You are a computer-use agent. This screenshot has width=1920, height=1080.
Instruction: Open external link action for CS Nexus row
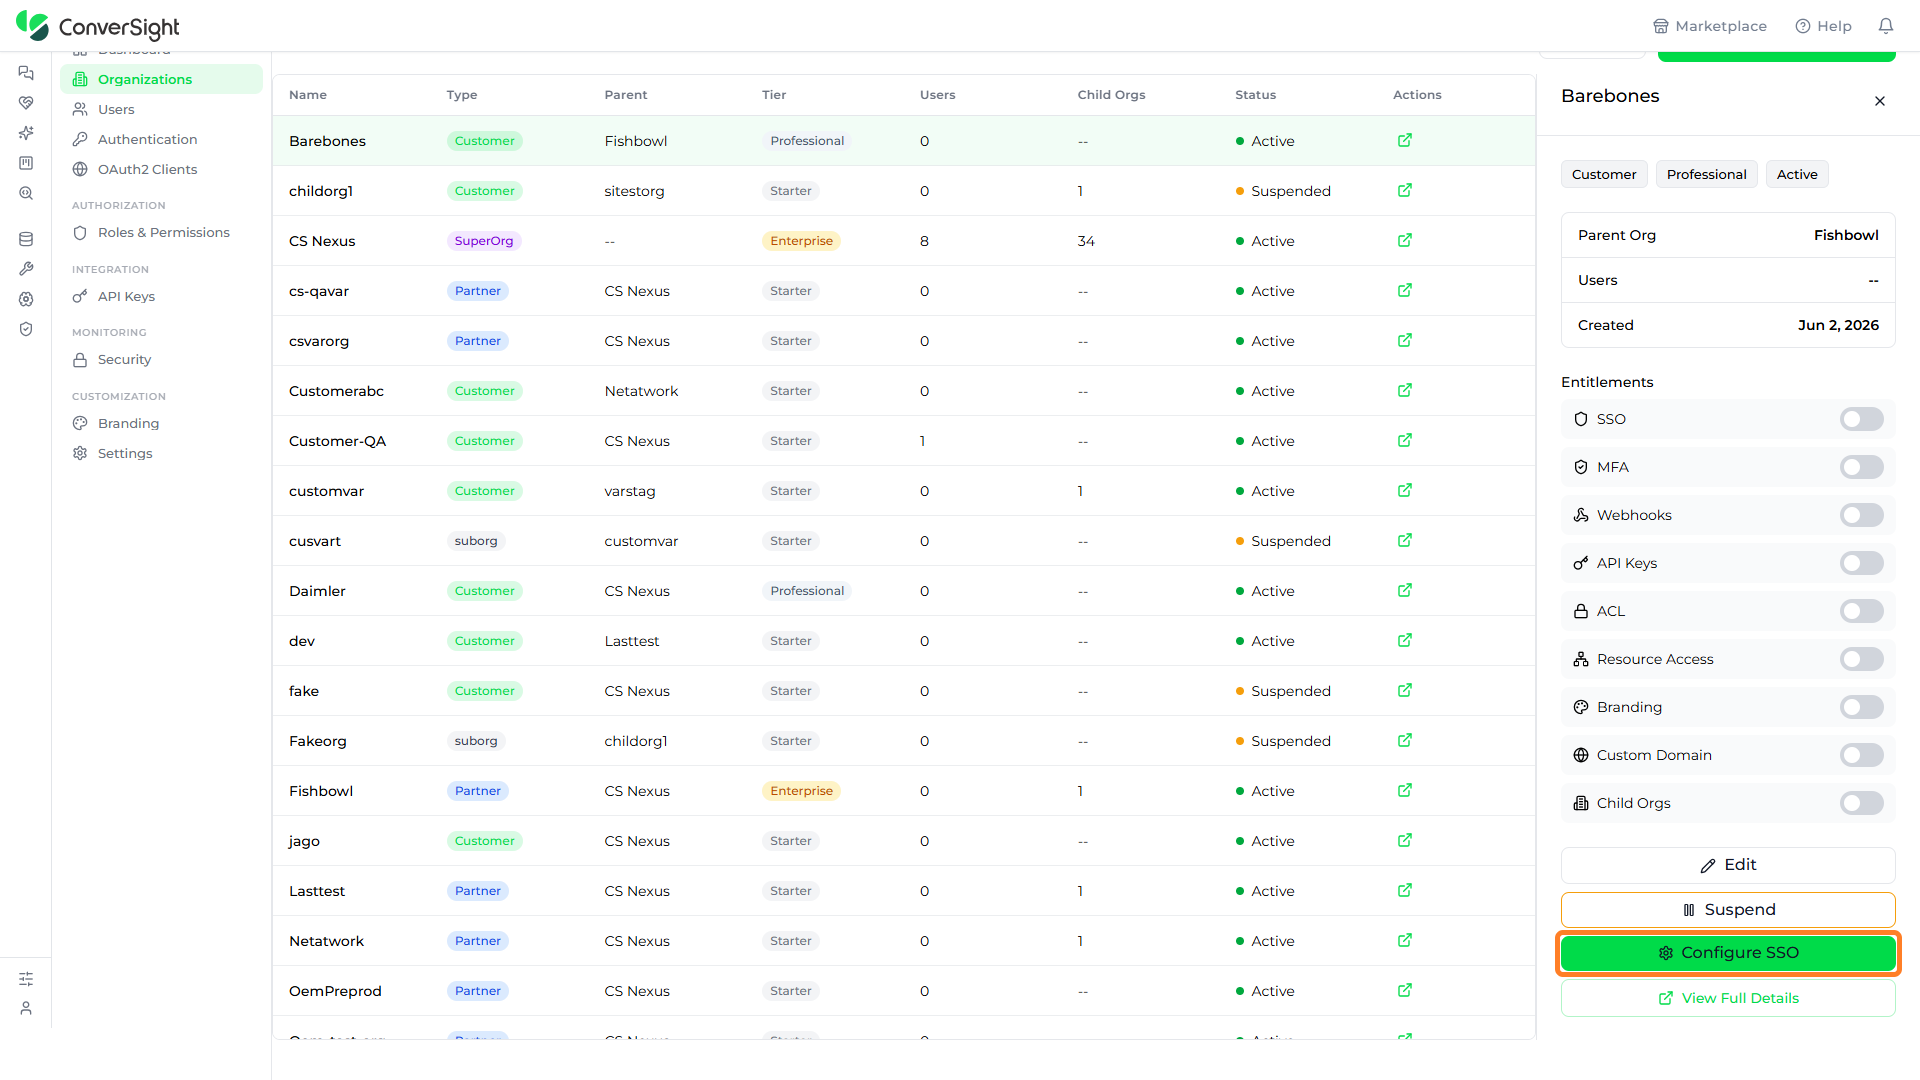1404,241
